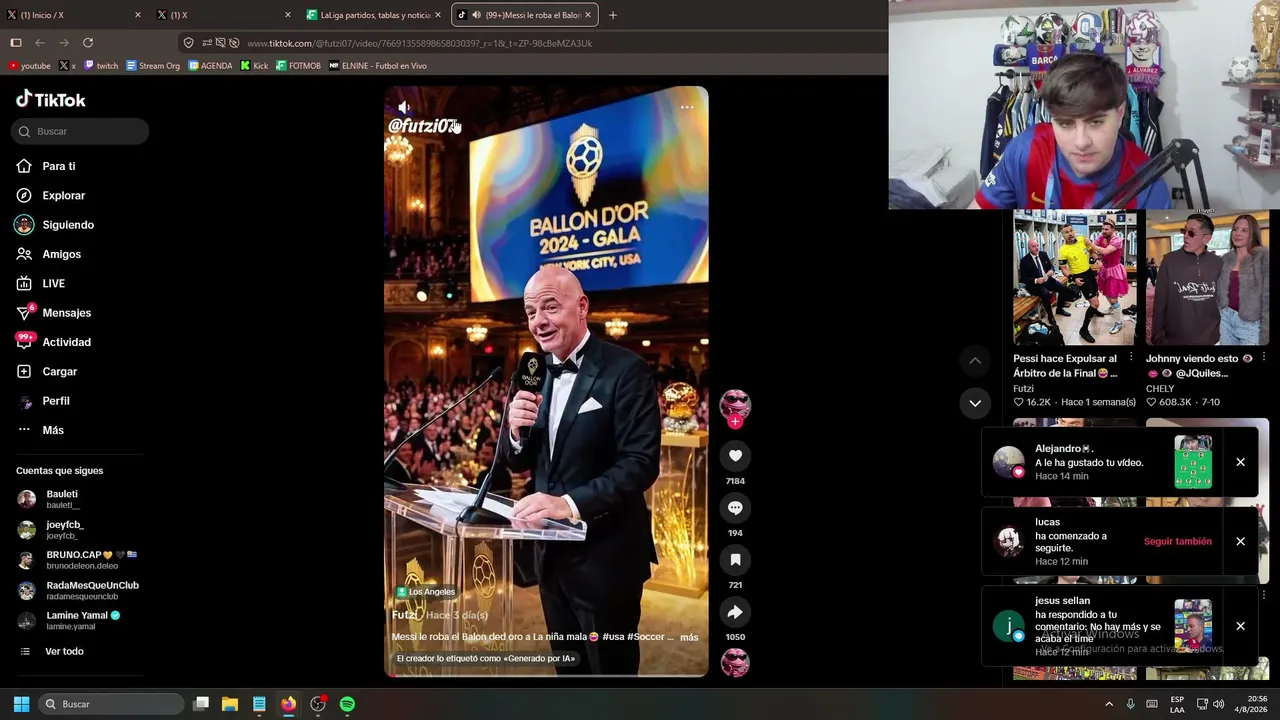Open the AGENDA bookmark
The height and width of the screenshot is (720, 1280).
coord(210,66)
